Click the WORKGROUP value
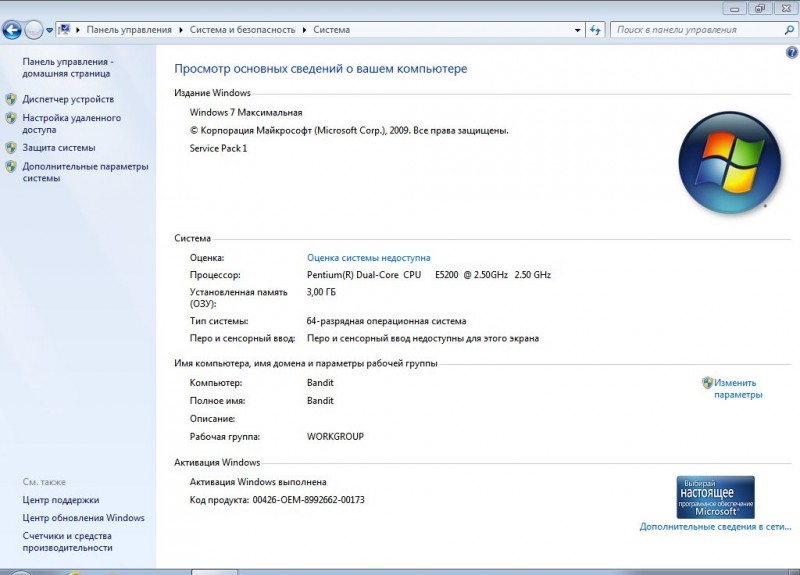 [335, 437]
